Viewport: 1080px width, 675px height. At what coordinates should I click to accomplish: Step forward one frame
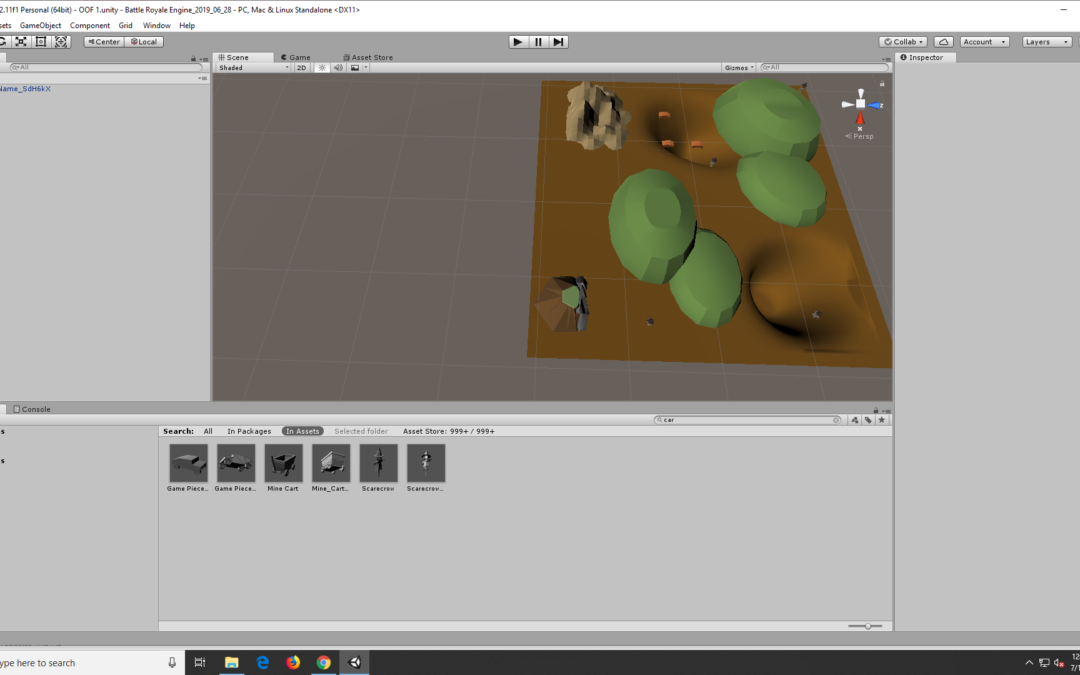pyautogui.click(x=558, y=42)
